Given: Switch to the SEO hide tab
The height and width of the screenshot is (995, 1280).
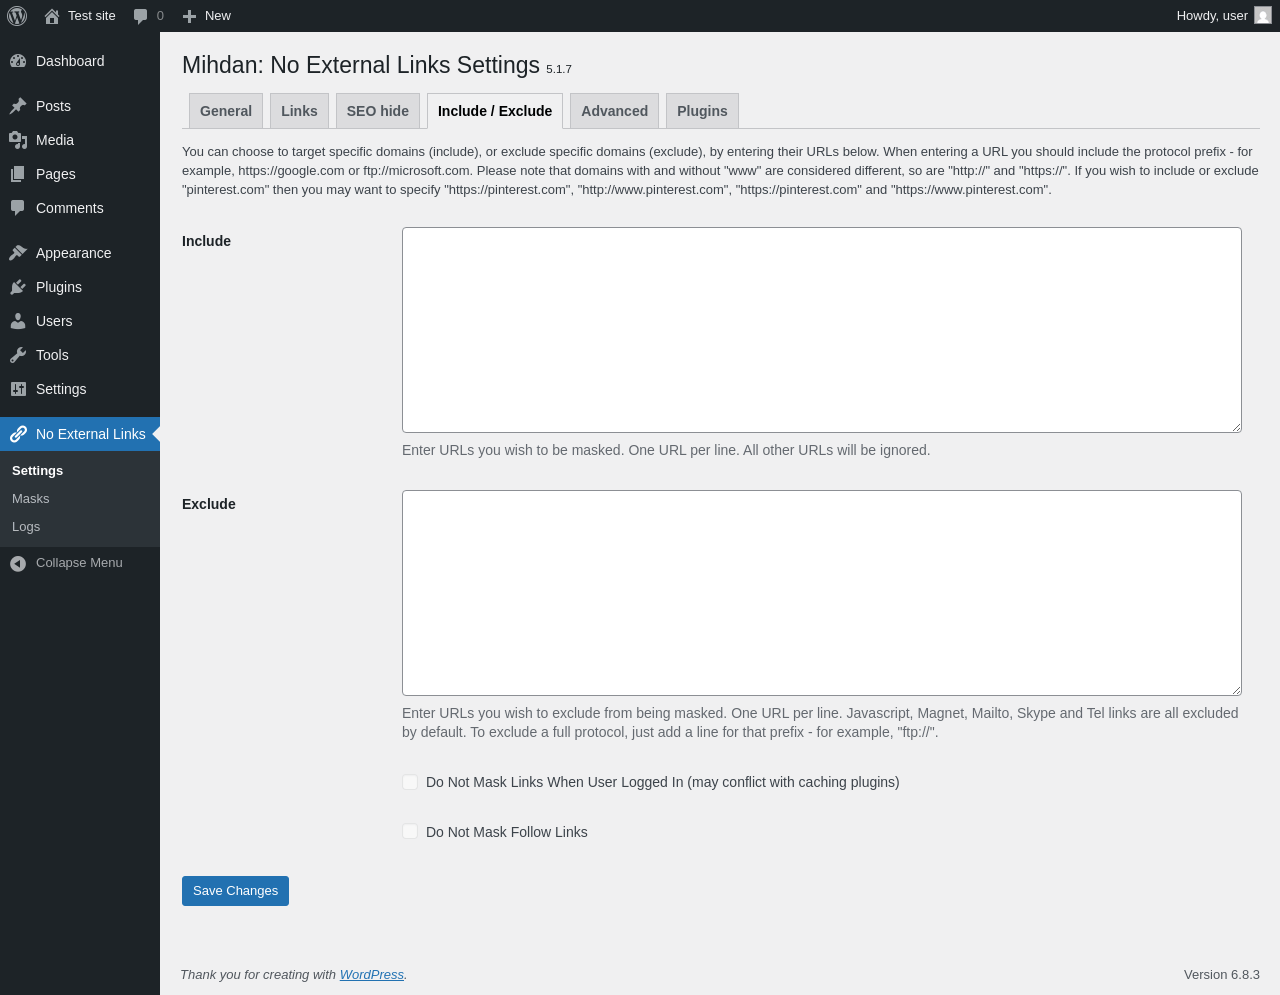Looking at the screenshot, I should (x=378, y=111).
